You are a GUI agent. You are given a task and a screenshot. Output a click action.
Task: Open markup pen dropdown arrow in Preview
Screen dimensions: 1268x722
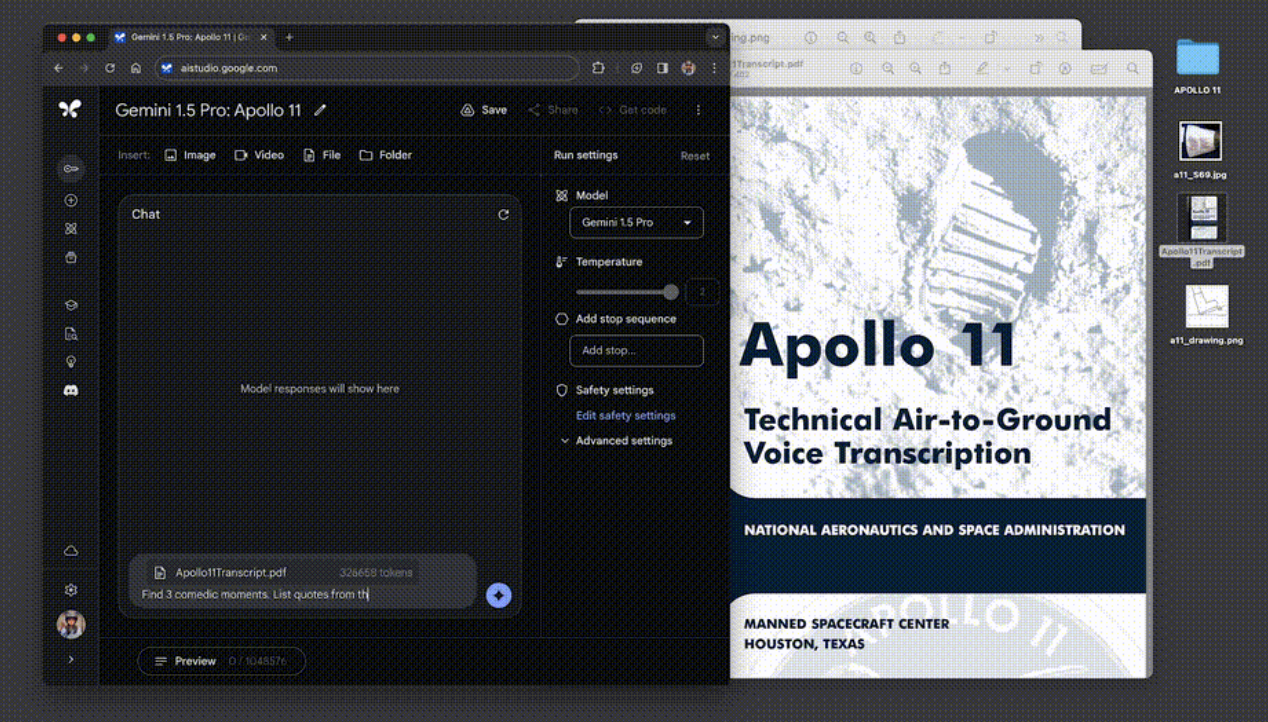[x=1006, y=69]
